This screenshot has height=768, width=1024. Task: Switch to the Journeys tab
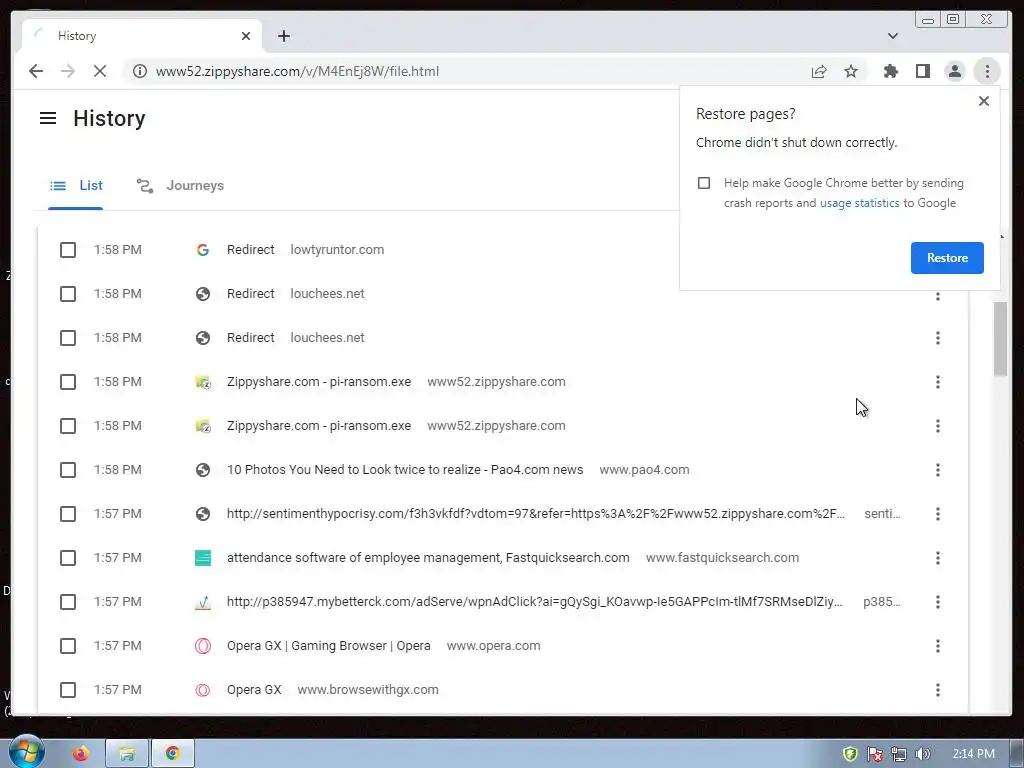(x=180, y=185)
